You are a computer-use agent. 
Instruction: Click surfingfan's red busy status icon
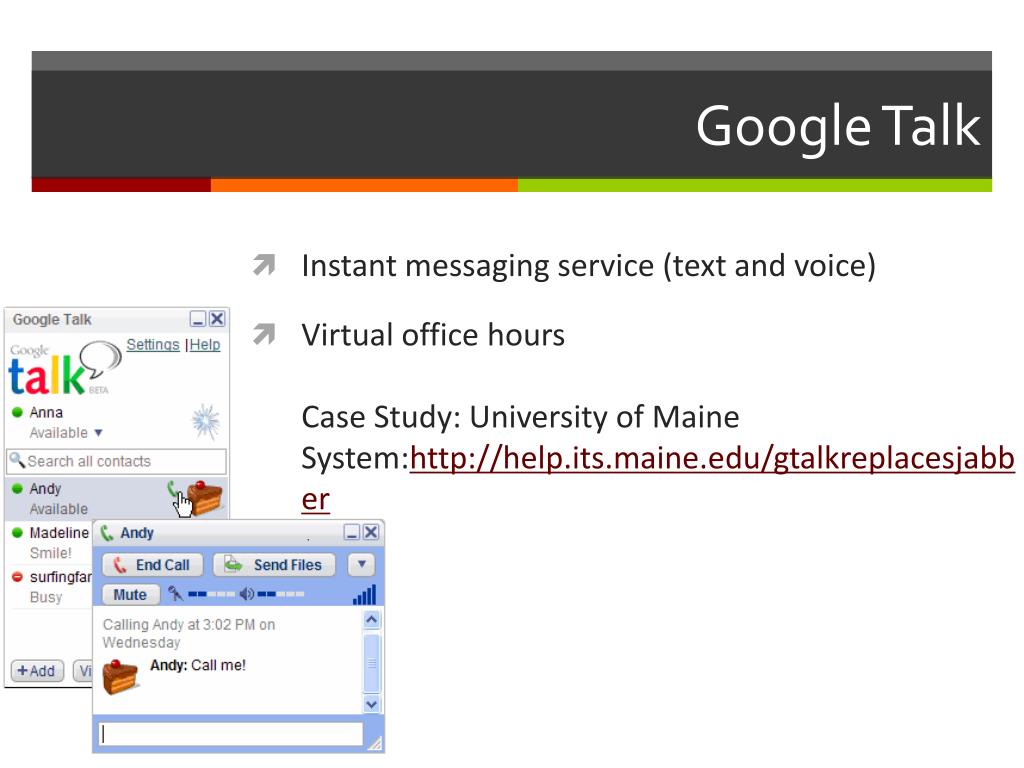pyautogui.click(x=18, y=577)
